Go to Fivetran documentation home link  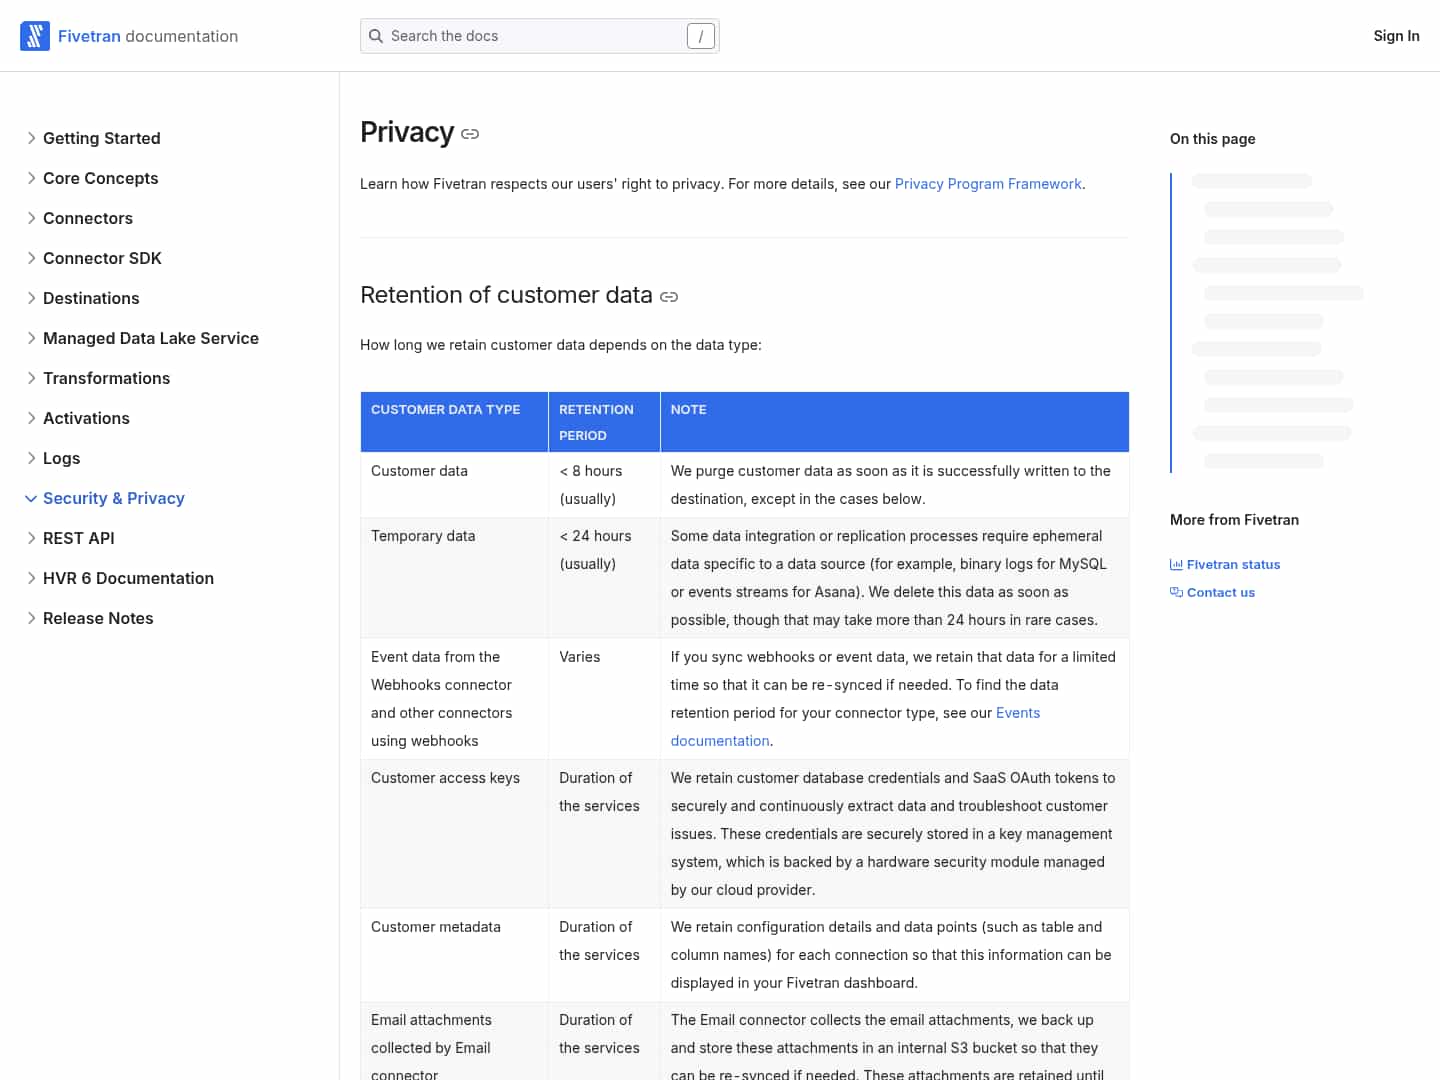129,36
